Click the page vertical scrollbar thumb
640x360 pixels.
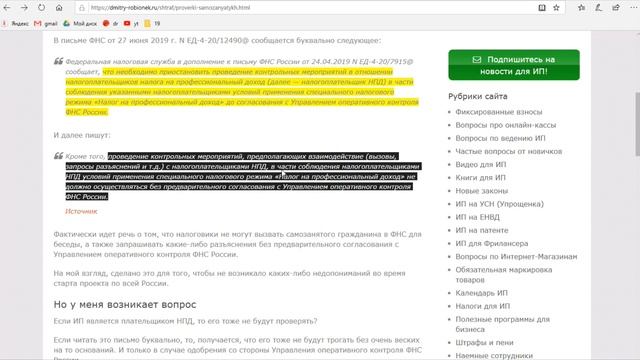[x=637, y=124]
